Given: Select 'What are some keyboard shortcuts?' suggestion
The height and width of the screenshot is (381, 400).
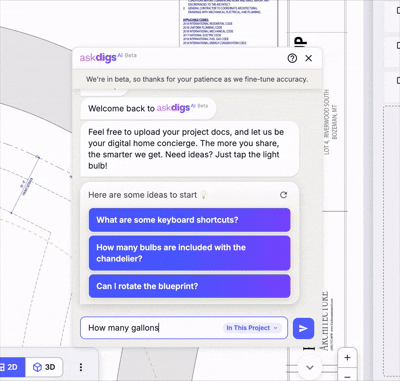Looking at the screenshot, I should [190, 220].
